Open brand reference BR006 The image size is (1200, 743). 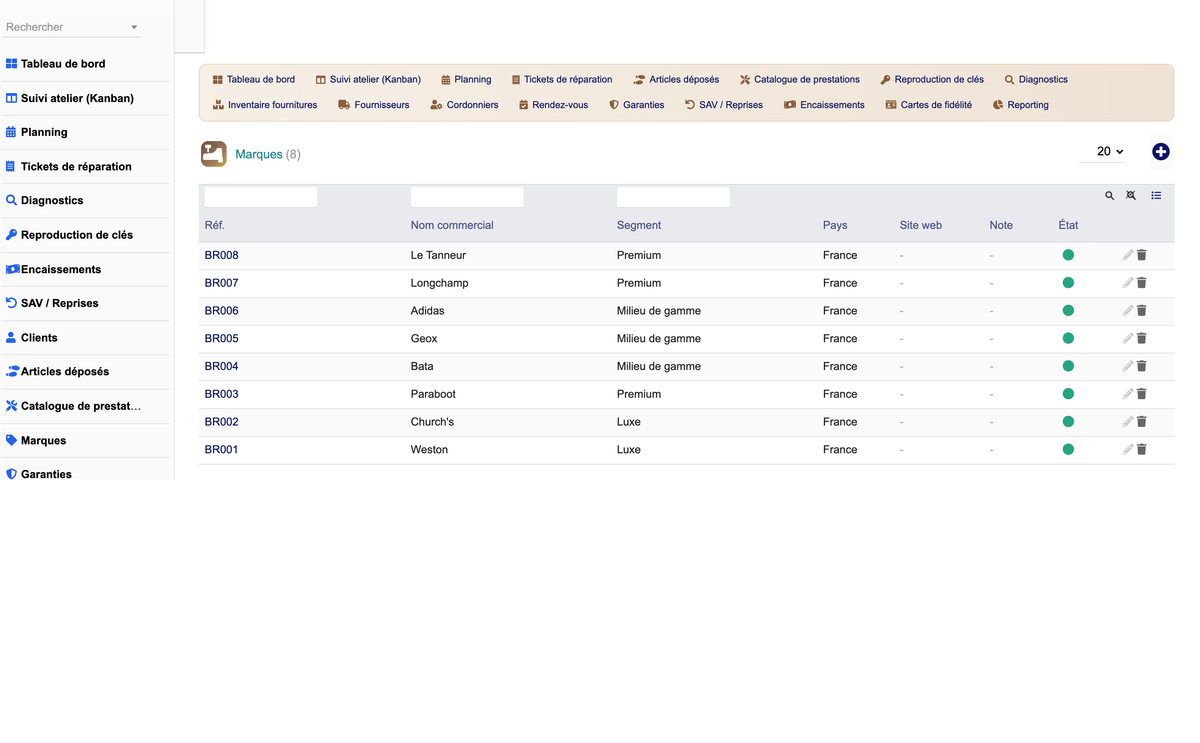(222, 311)
